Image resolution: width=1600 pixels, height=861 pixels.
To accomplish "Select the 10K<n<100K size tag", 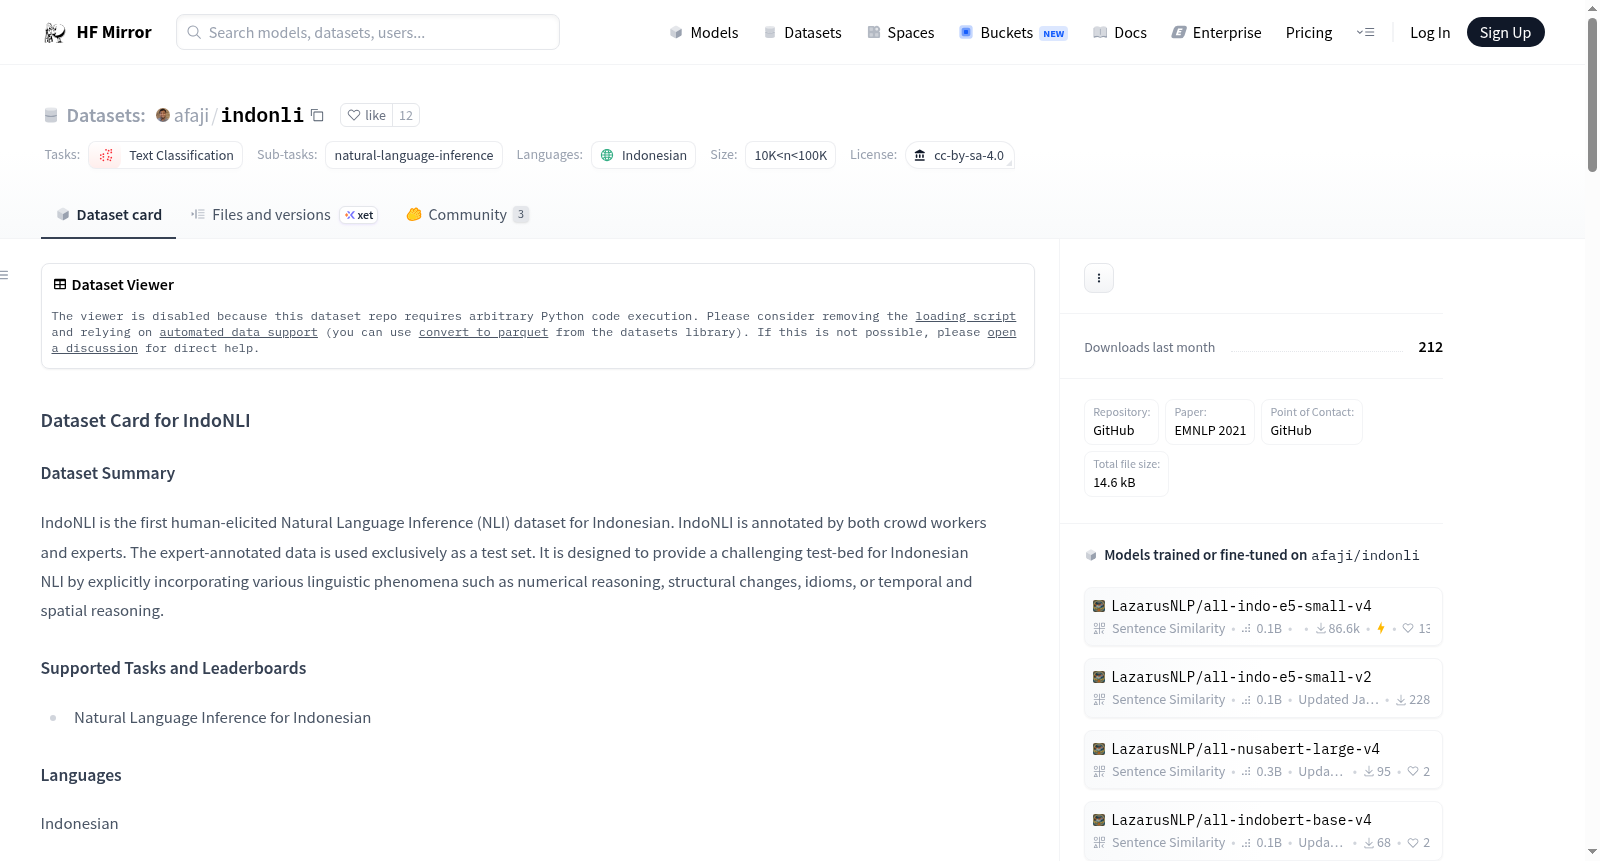I will [x=791, y=155].
